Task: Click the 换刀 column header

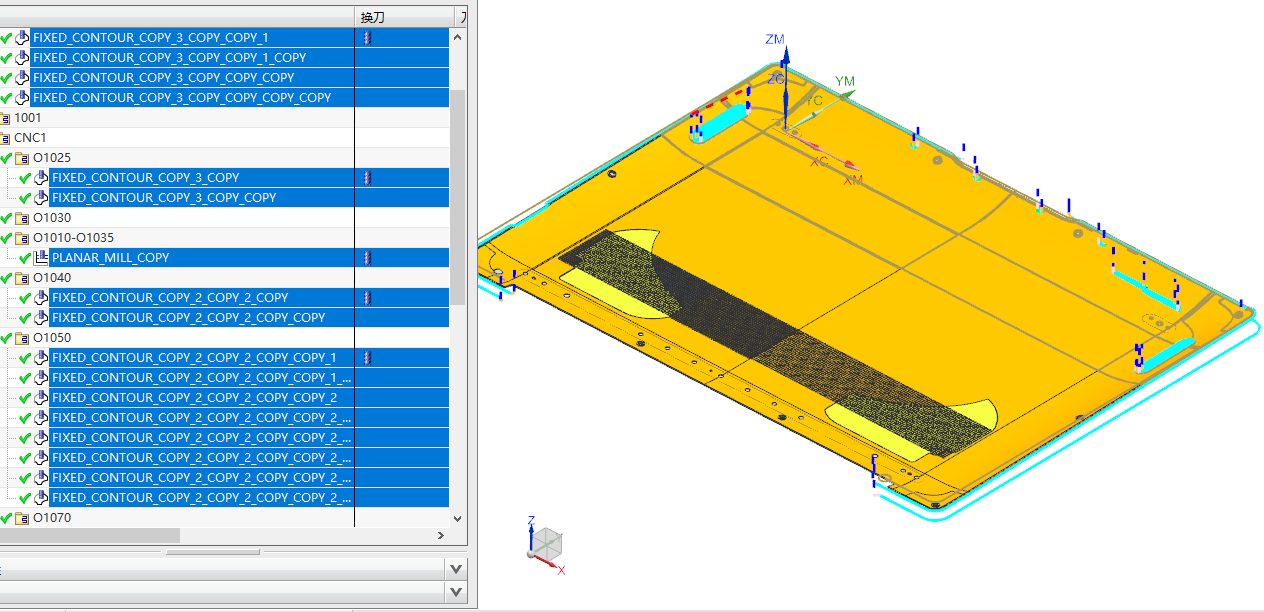Action: [x=404, y=17]
